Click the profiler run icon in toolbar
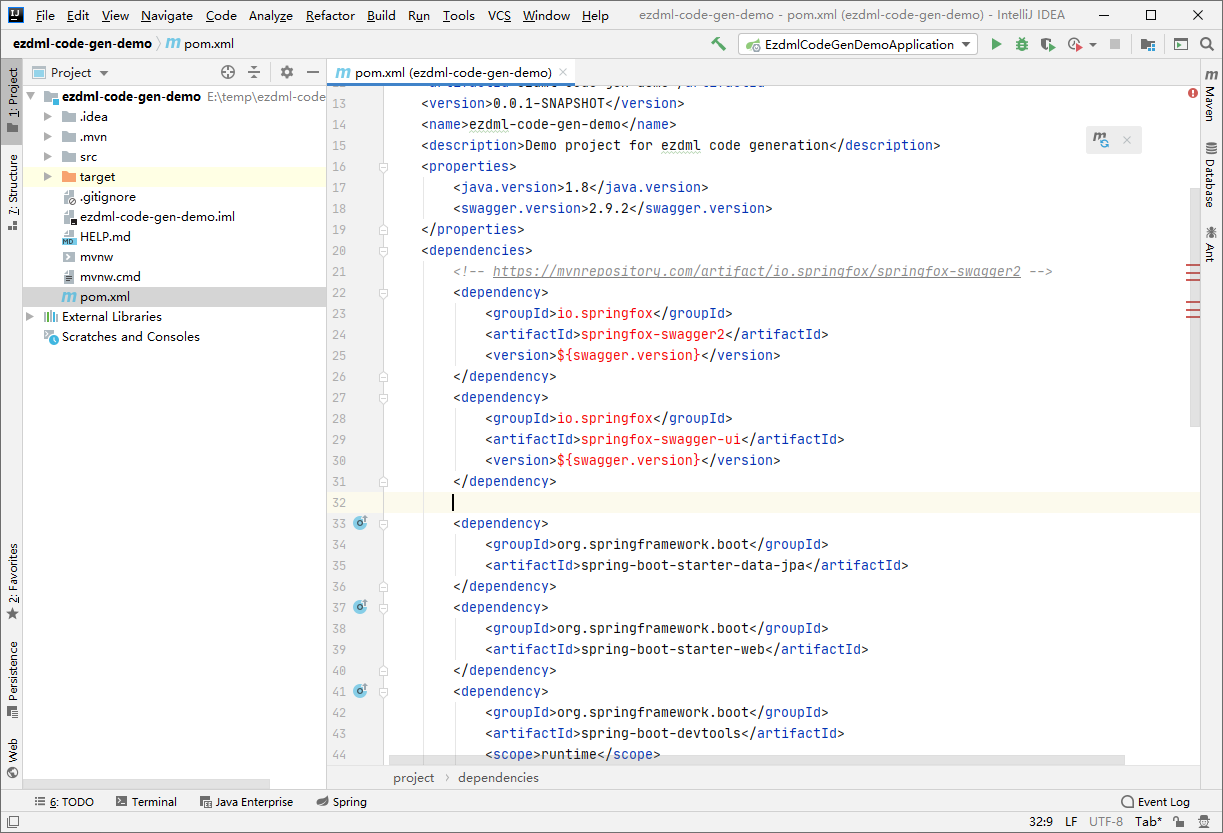The image size is (1223, 833). [x=1074, y=44]
